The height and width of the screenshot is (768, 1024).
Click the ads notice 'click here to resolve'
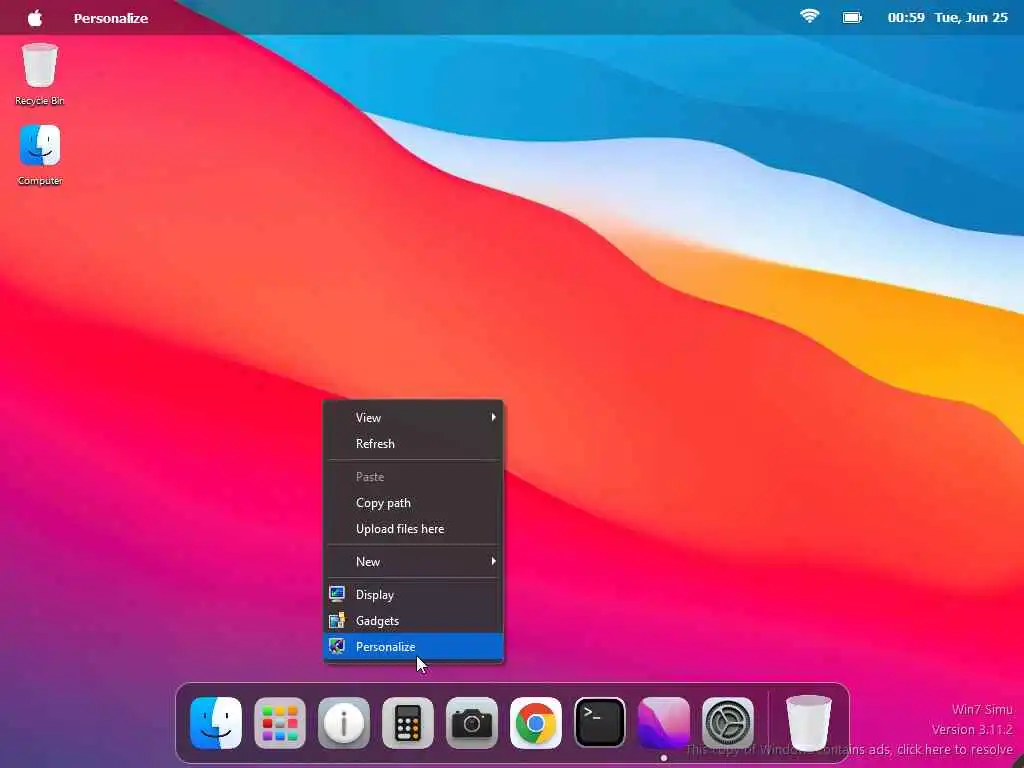tap(955, 749)
